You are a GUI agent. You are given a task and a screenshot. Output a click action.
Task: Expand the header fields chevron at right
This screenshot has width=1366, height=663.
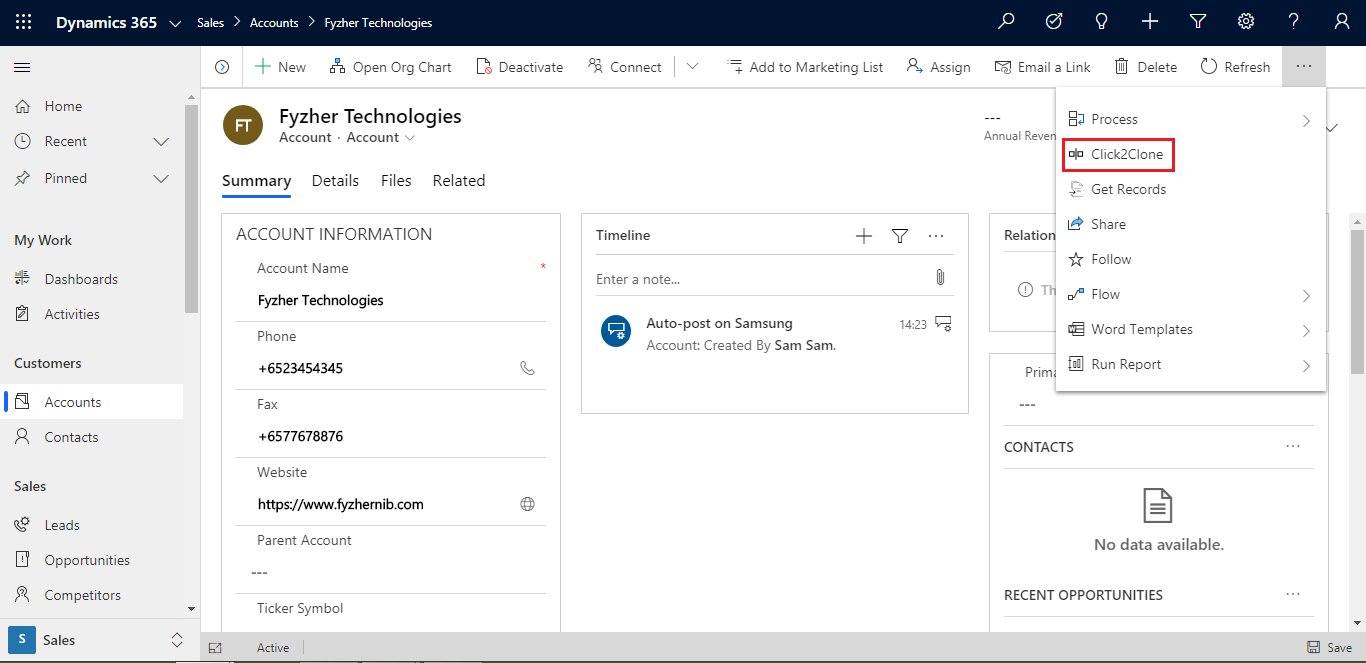pos(1333,128)
